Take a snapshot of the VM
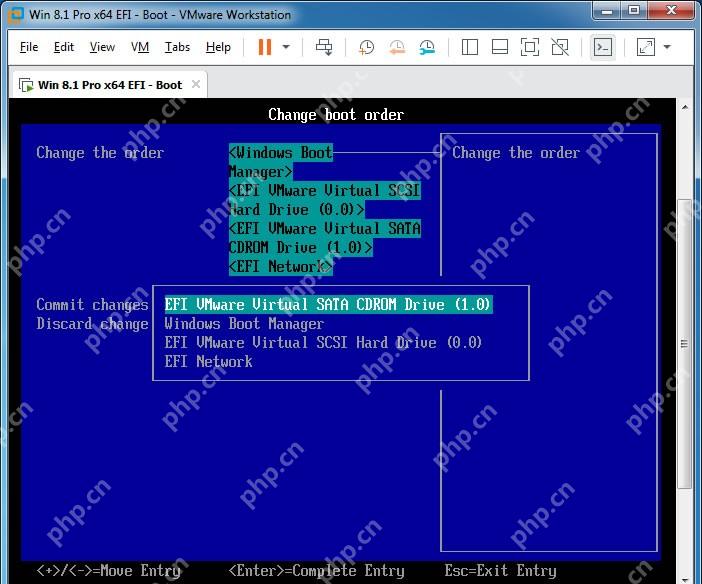 (366, 47)
